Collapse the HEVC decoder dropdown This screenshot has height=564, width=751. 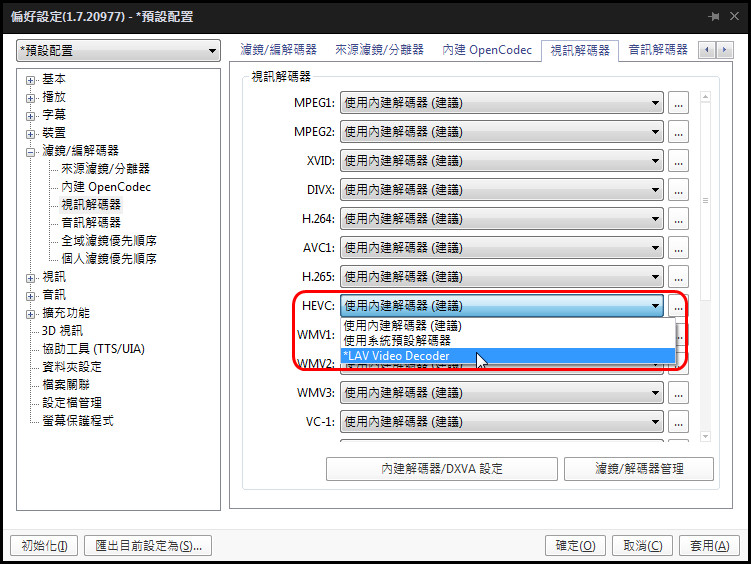(501, 305)
